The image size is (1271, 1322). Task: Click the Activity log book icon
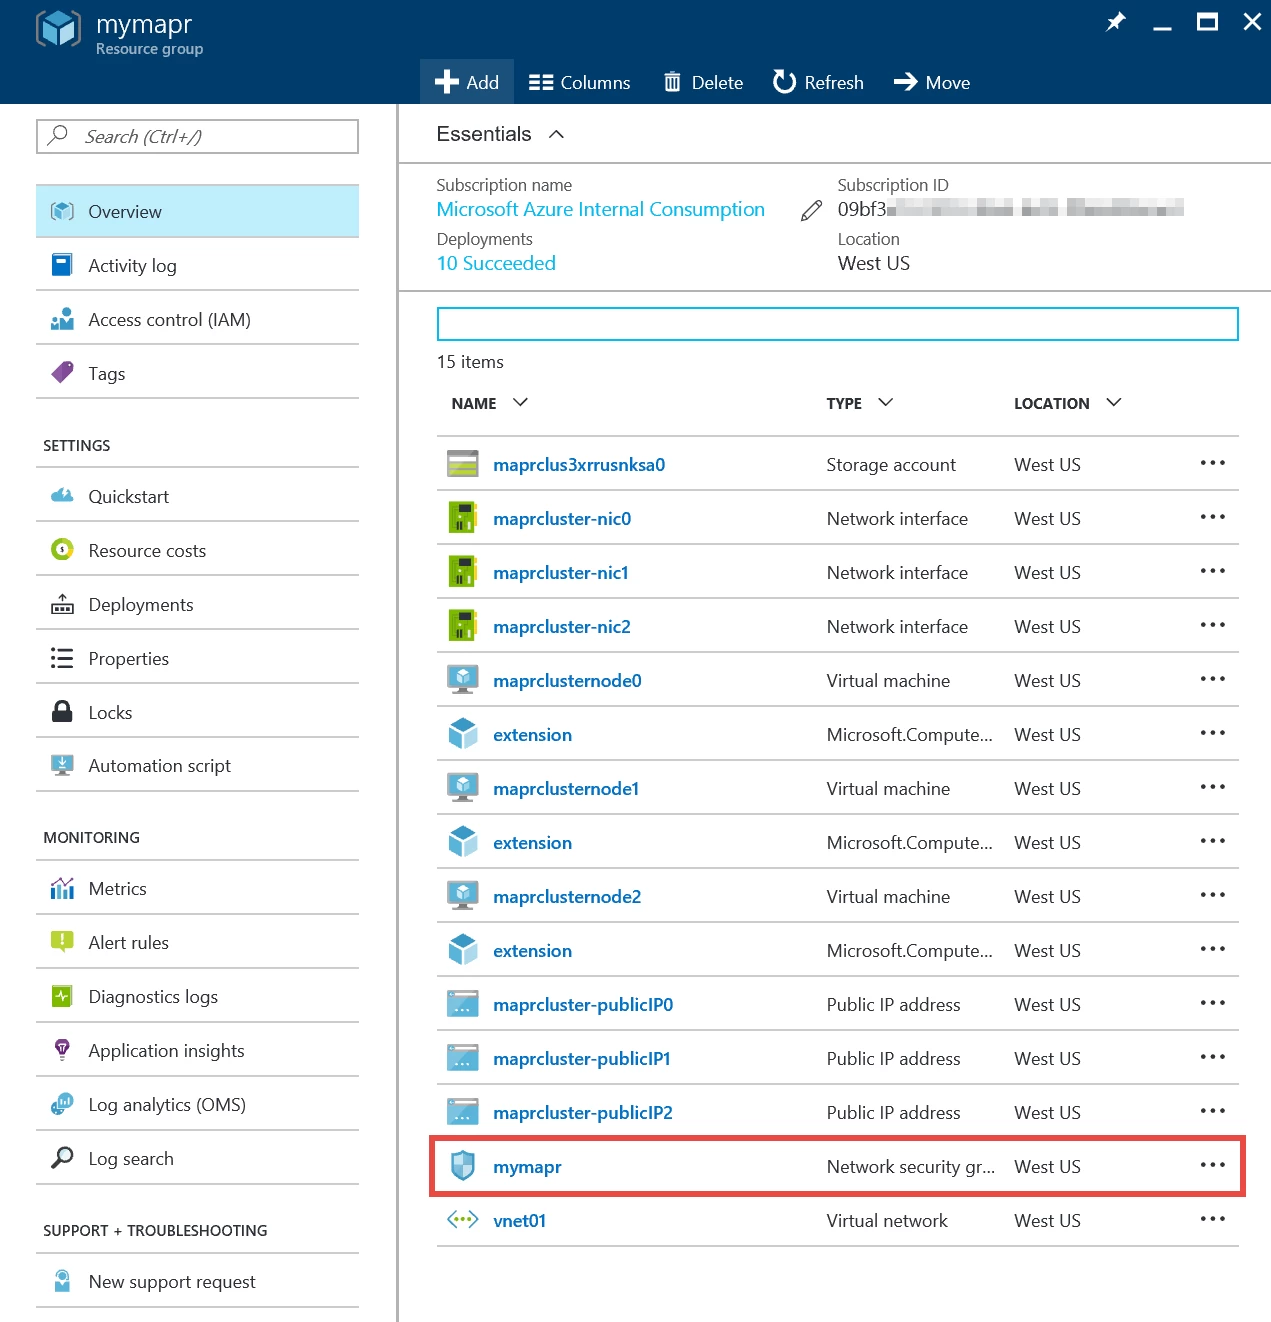(62, 265)
